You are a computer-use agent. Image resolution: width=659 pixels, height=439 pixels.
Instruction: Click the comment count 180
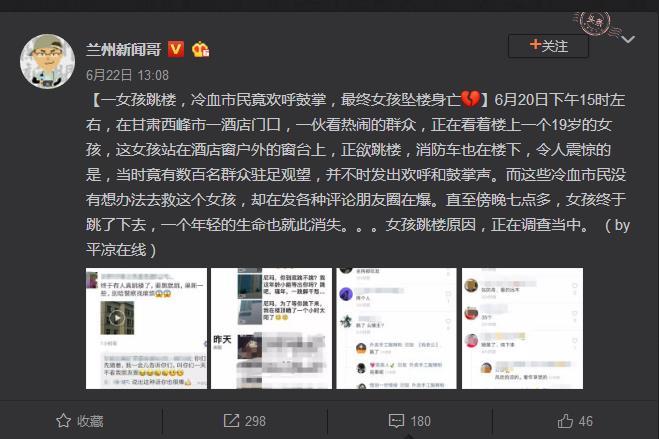point(420,421)
